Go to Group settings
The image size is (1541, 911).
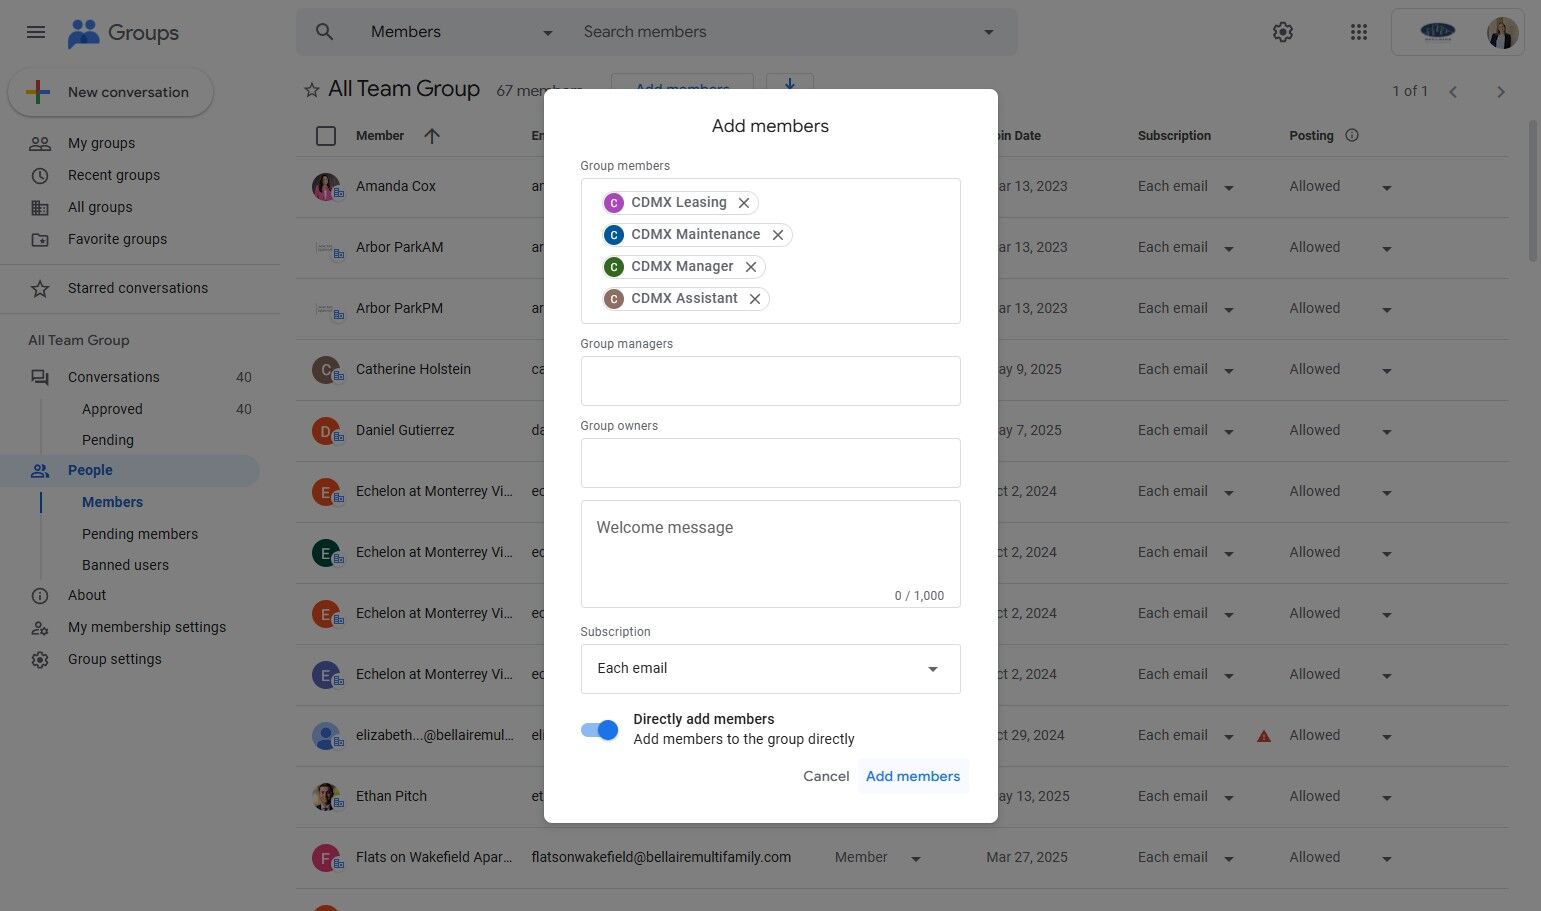coord(114,659)
